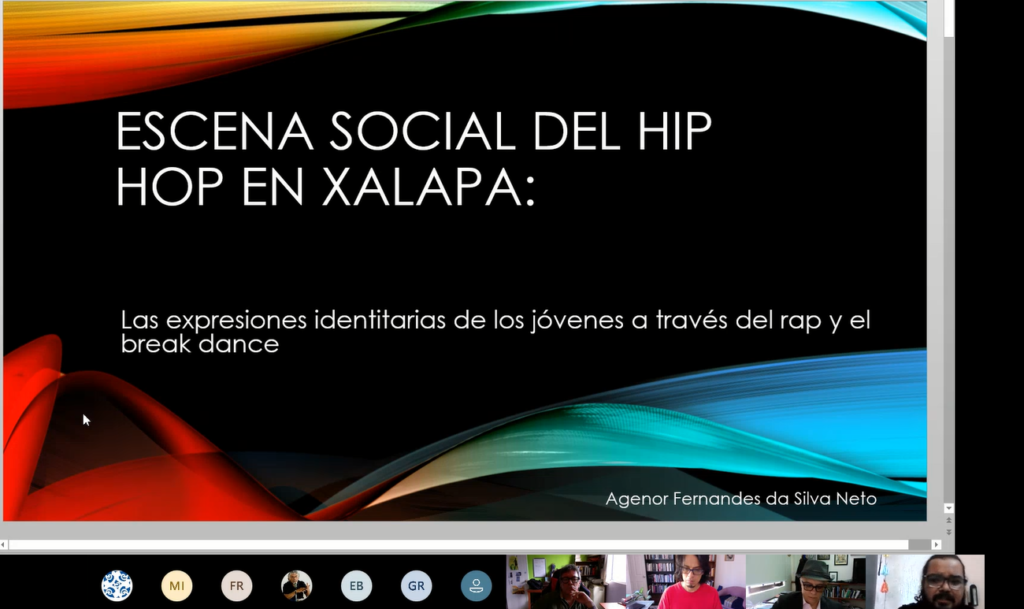
Task: Open video feed with green wall background
Action: pos(565,582)
